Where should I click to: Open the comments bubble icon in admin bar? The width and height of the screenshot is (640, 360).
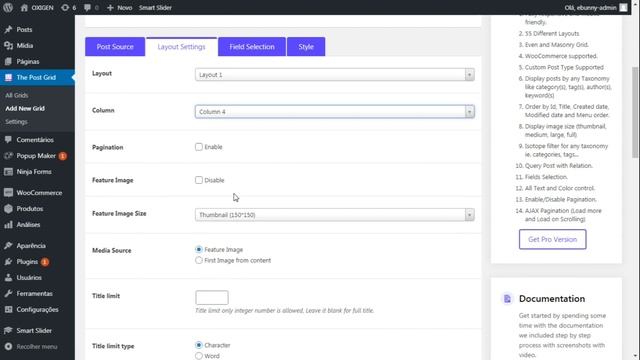(87, 7)
